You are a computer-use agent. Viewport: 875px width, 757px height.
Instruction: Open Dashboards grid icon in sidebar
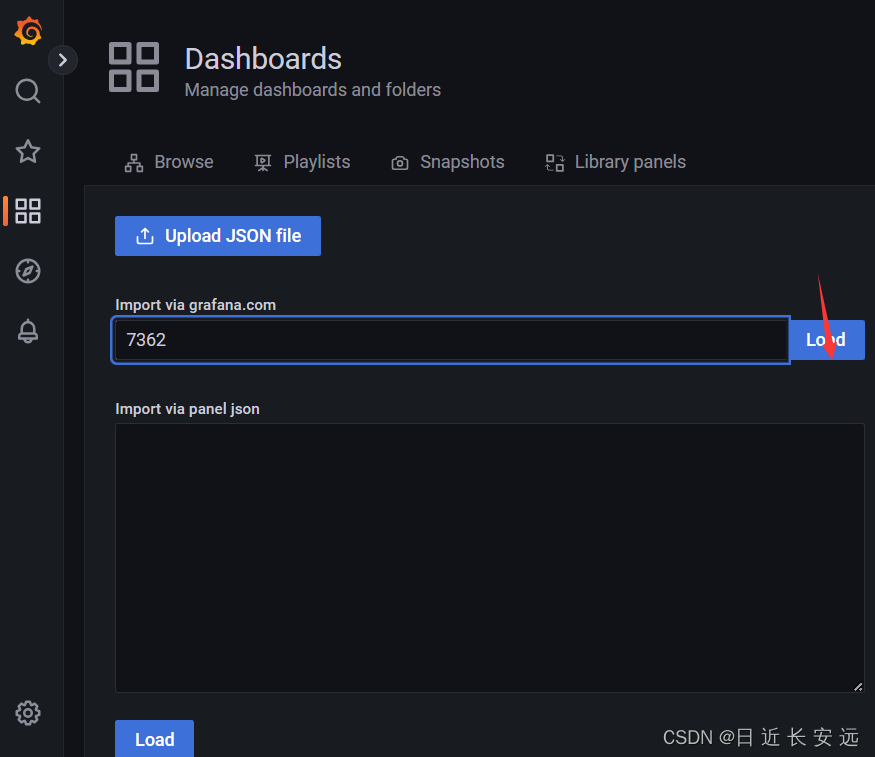pyautogui.click(x=28, y=211)
